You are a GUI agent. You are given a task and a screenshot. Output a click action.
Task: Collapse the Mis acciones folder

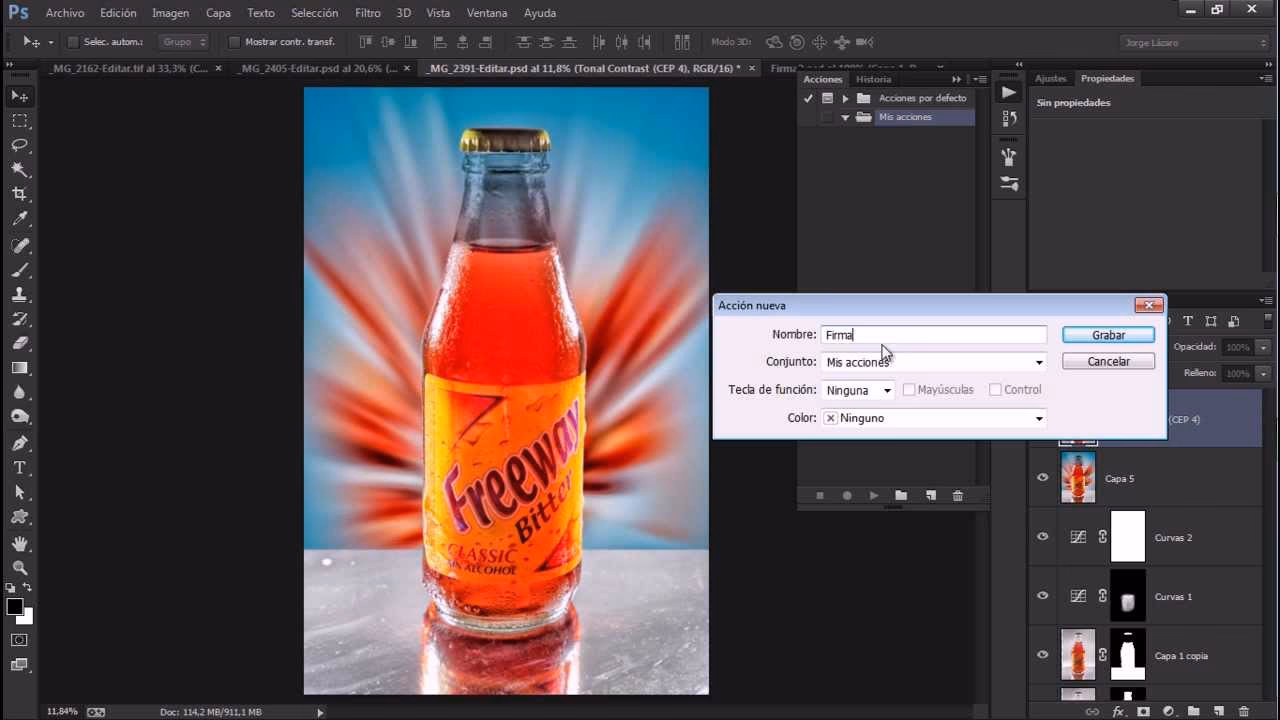[846, 117]
